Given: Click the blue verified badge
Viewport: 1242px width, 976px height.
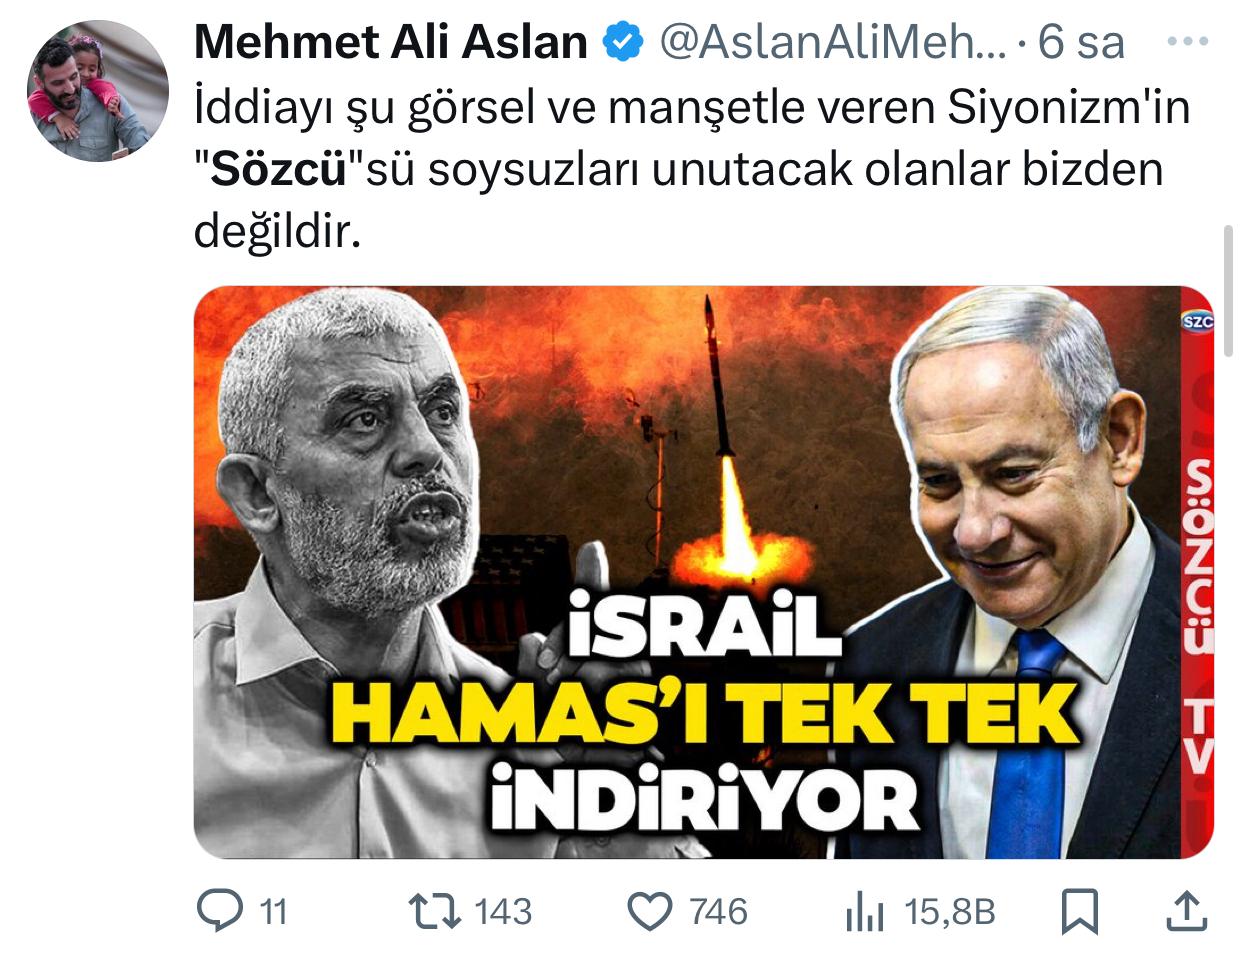Looking at the screenshot, I should pyautogui.click(x=621, y=42).
